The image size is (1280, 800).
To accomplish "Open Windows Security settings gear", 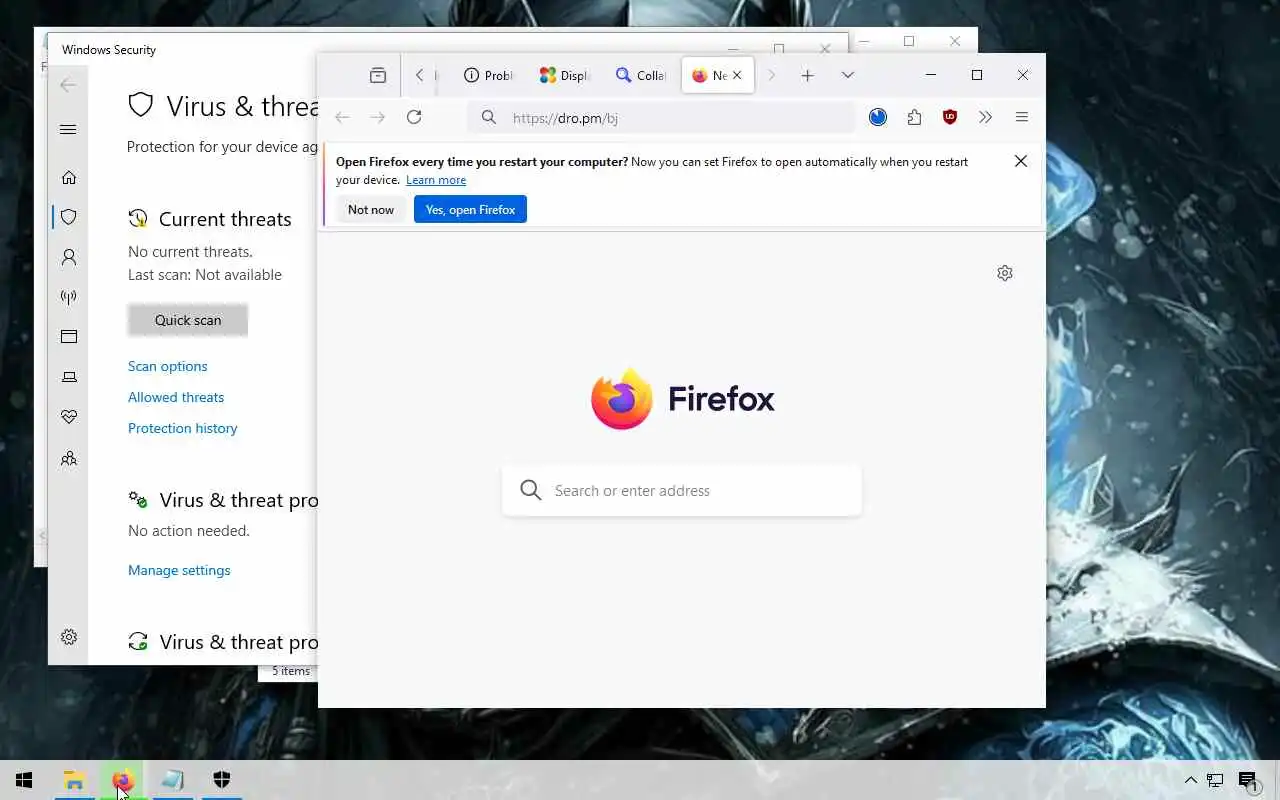I will point(69,637).
